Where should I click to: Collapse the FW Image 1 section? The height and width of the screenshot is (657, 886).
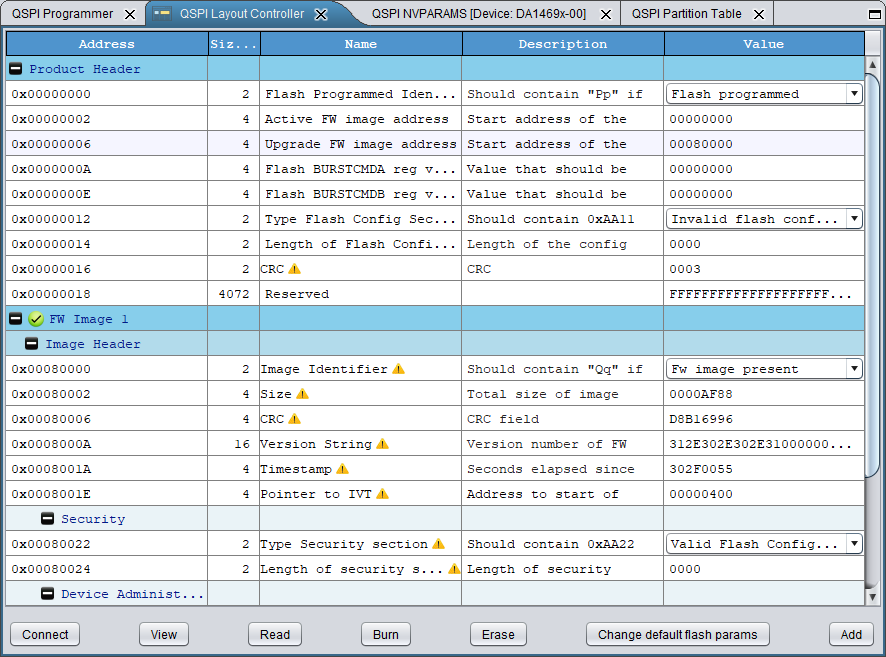[x=16, y=319]
